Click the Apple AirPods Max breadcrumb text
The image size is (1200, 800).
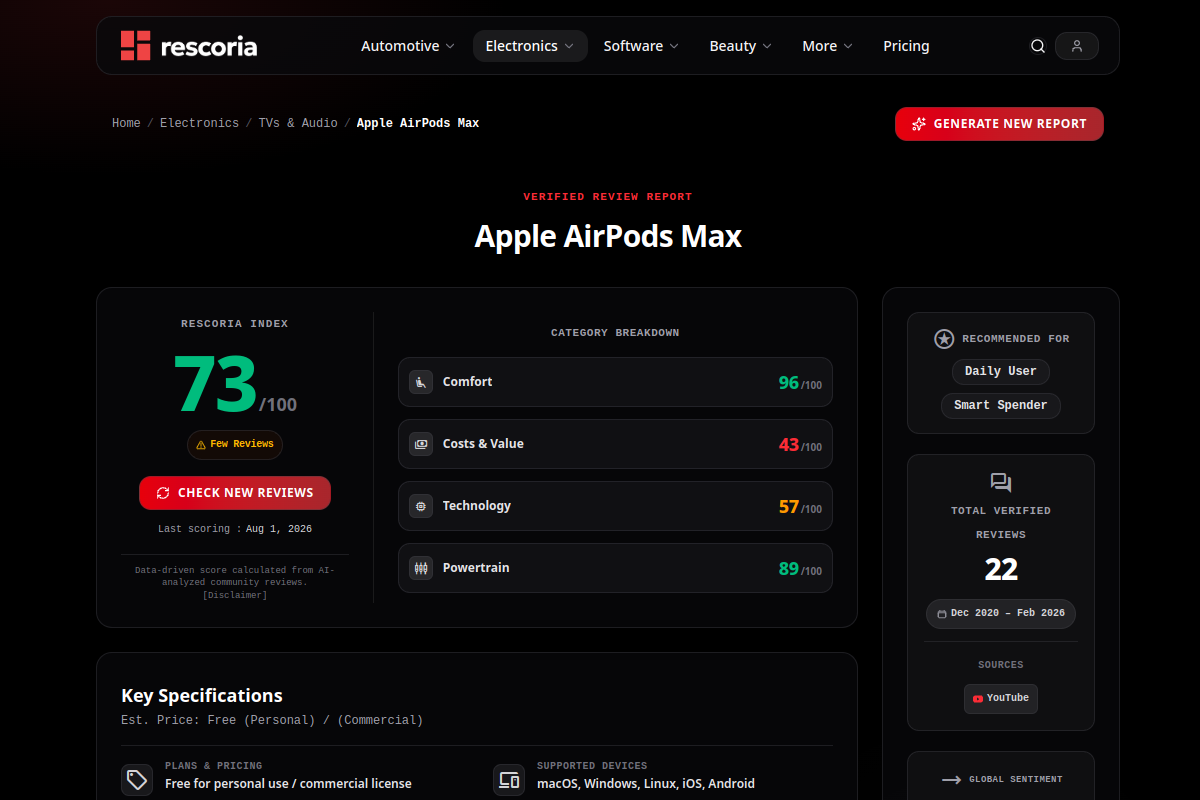[x=418, y=123]
